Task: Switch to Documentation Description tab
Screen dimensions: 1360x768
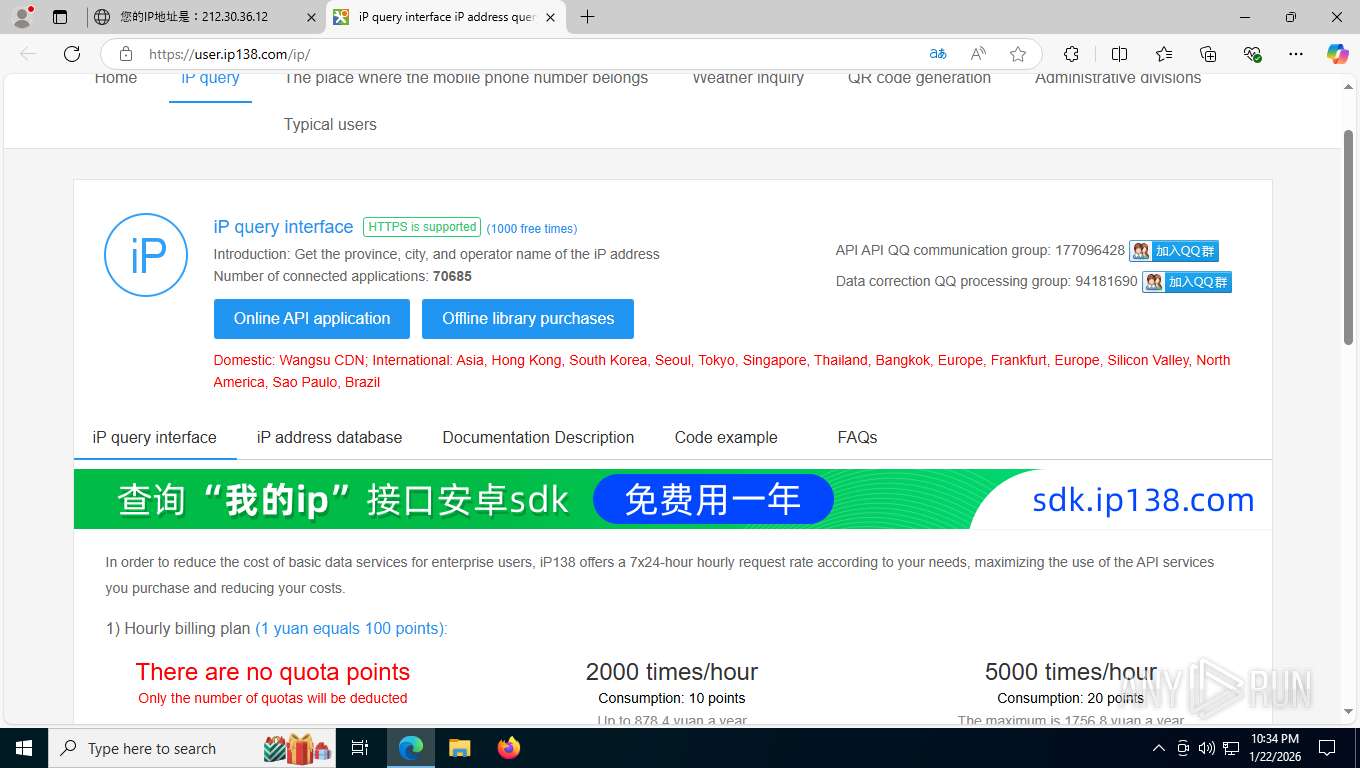Action: [x=538, y=438]
